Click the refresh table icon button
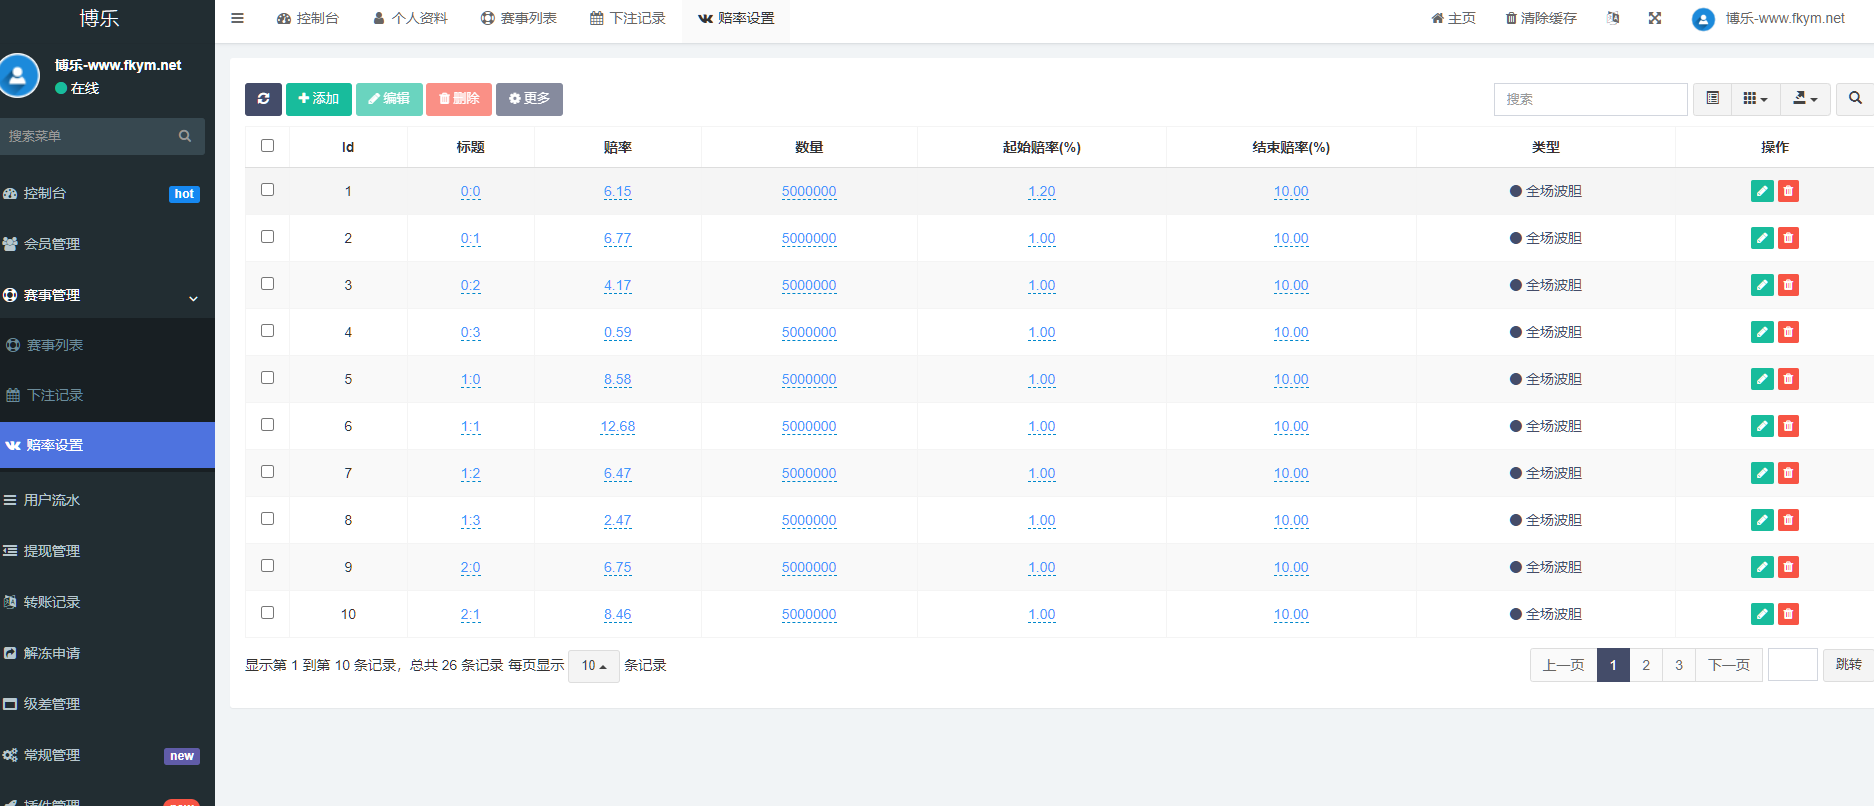 pyautogui.click(x=263, y=99)
